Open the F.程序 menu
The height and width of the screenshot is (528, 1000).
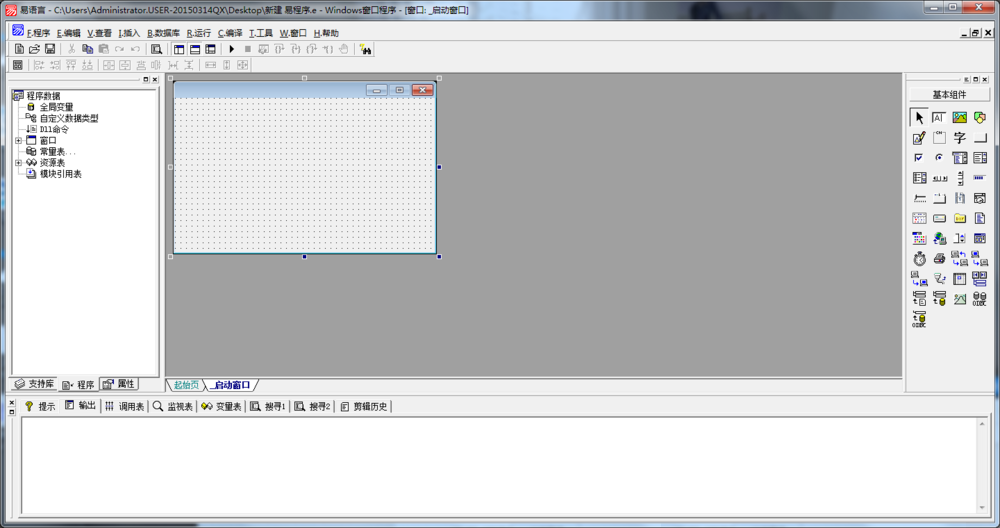pos(38,33)
